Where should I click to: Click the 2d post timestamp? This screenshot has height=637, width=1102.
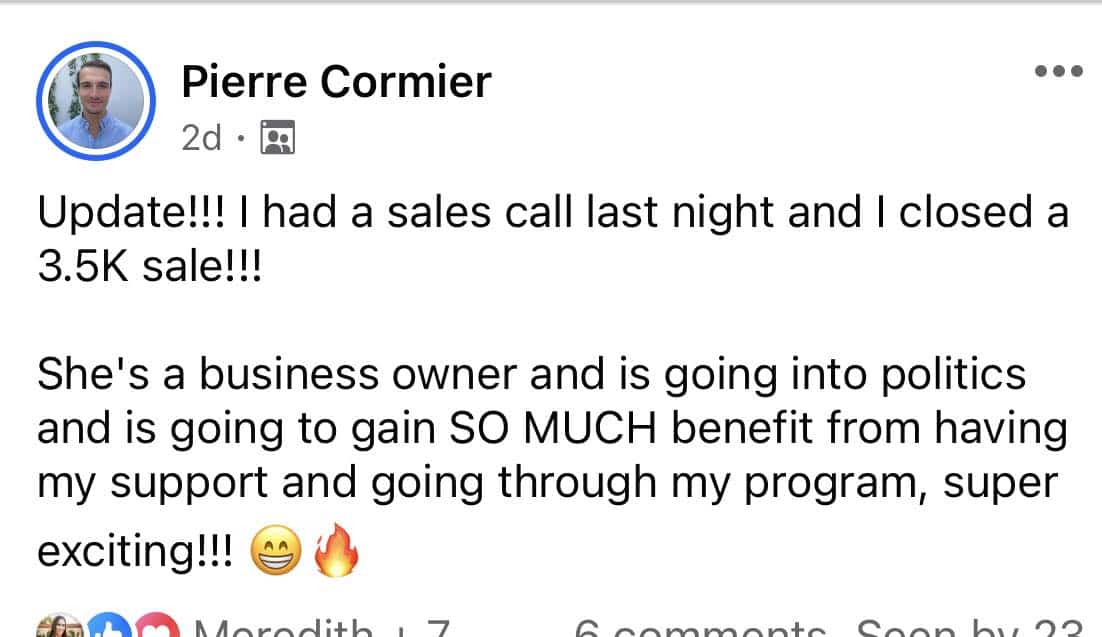[201, 138]
